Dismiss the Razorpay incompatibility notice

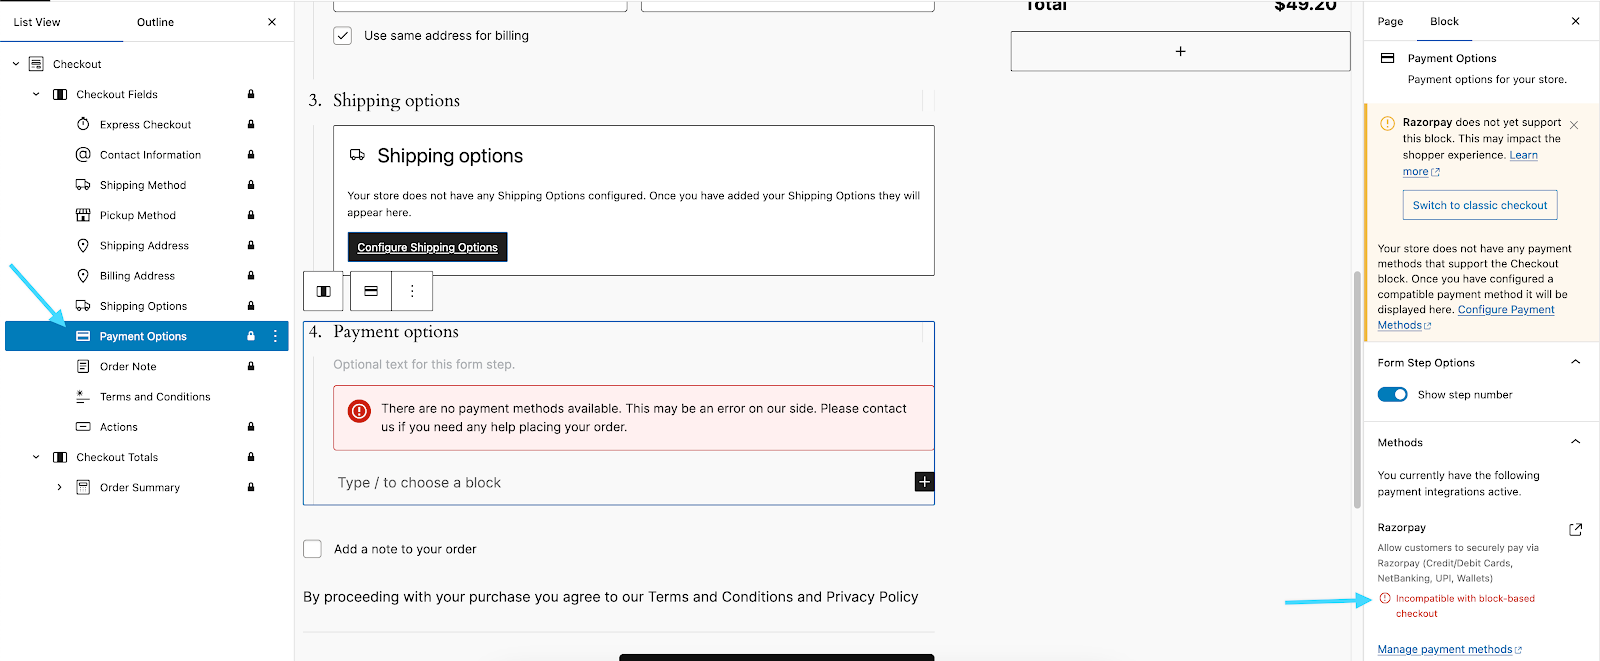coord(1574,125)
